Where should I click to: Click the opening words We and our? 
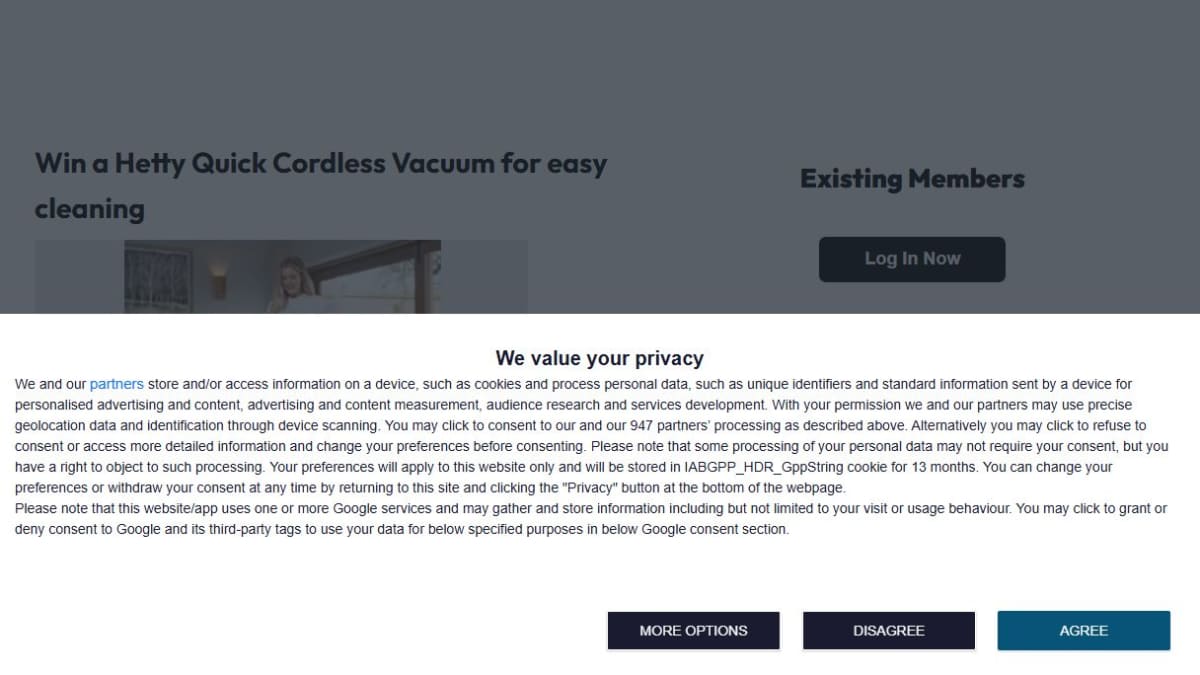50,384
